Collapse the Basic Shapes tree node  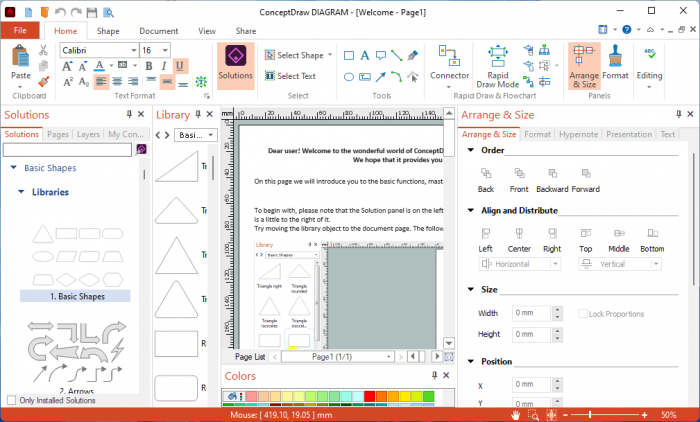[x=14, y=168]
